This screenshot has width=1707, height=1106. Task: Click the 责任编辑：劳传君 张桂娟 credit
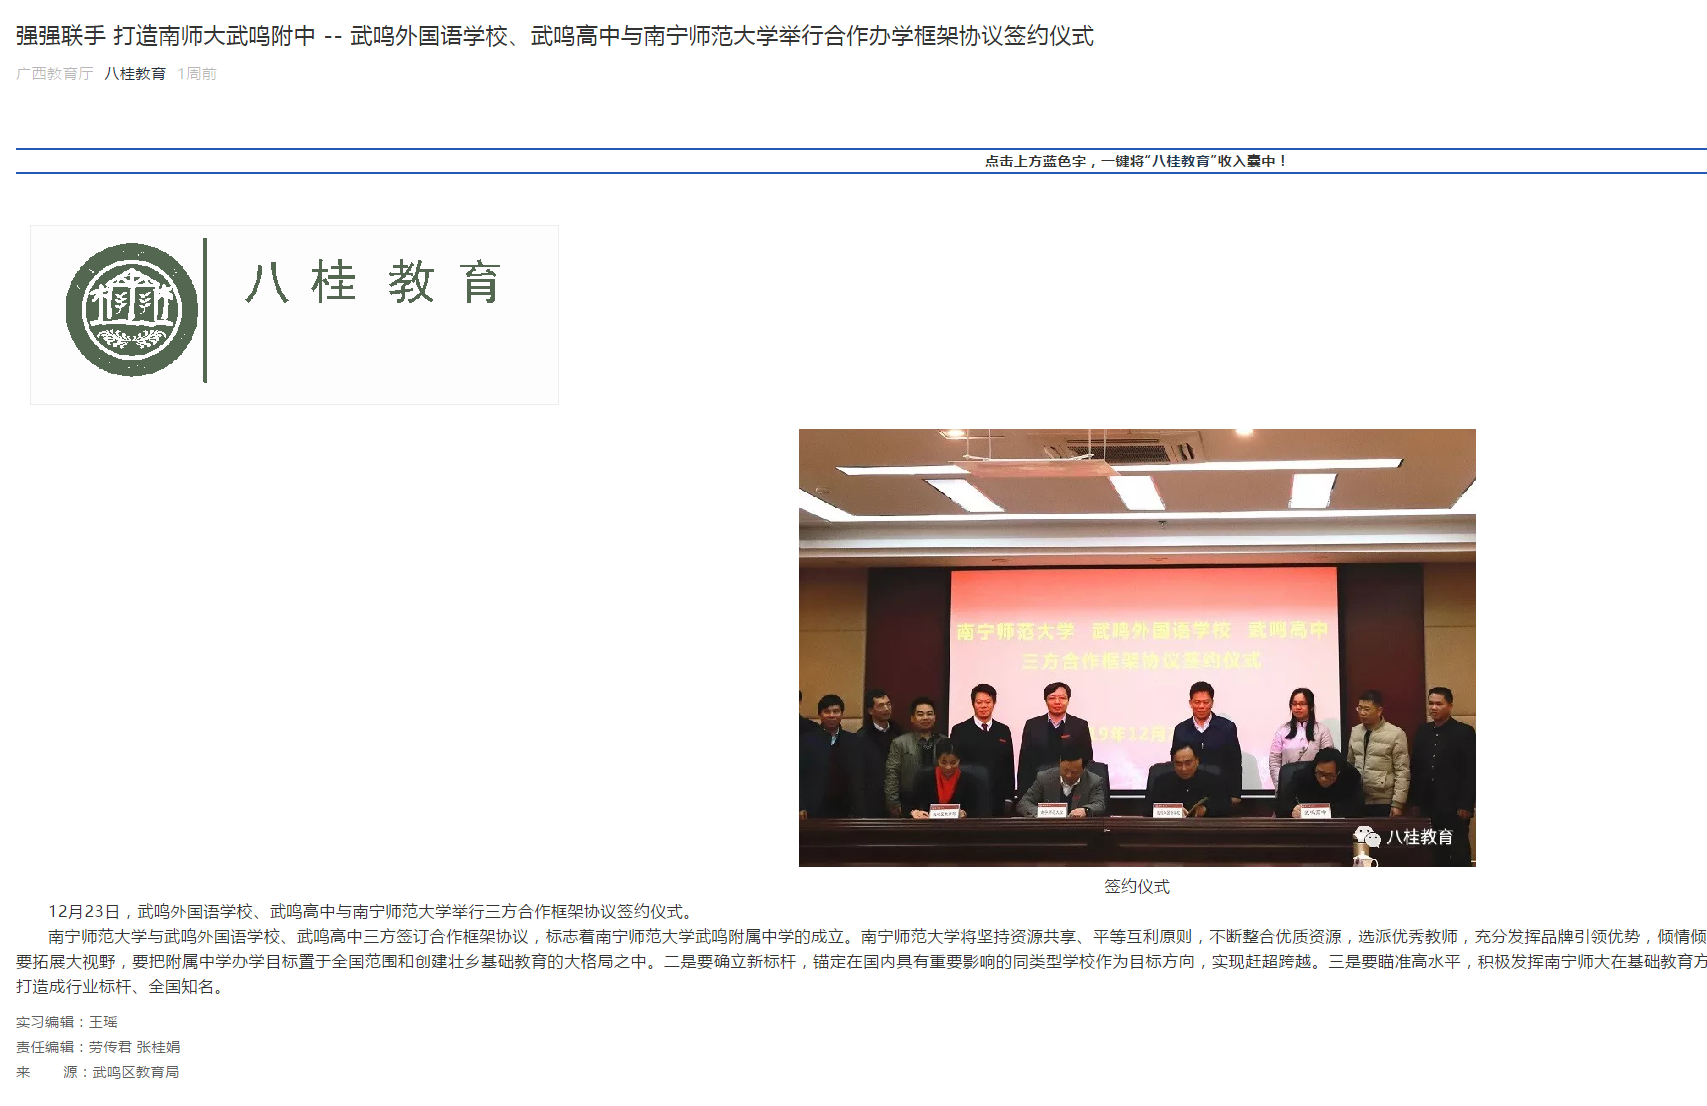[98, 1047]
